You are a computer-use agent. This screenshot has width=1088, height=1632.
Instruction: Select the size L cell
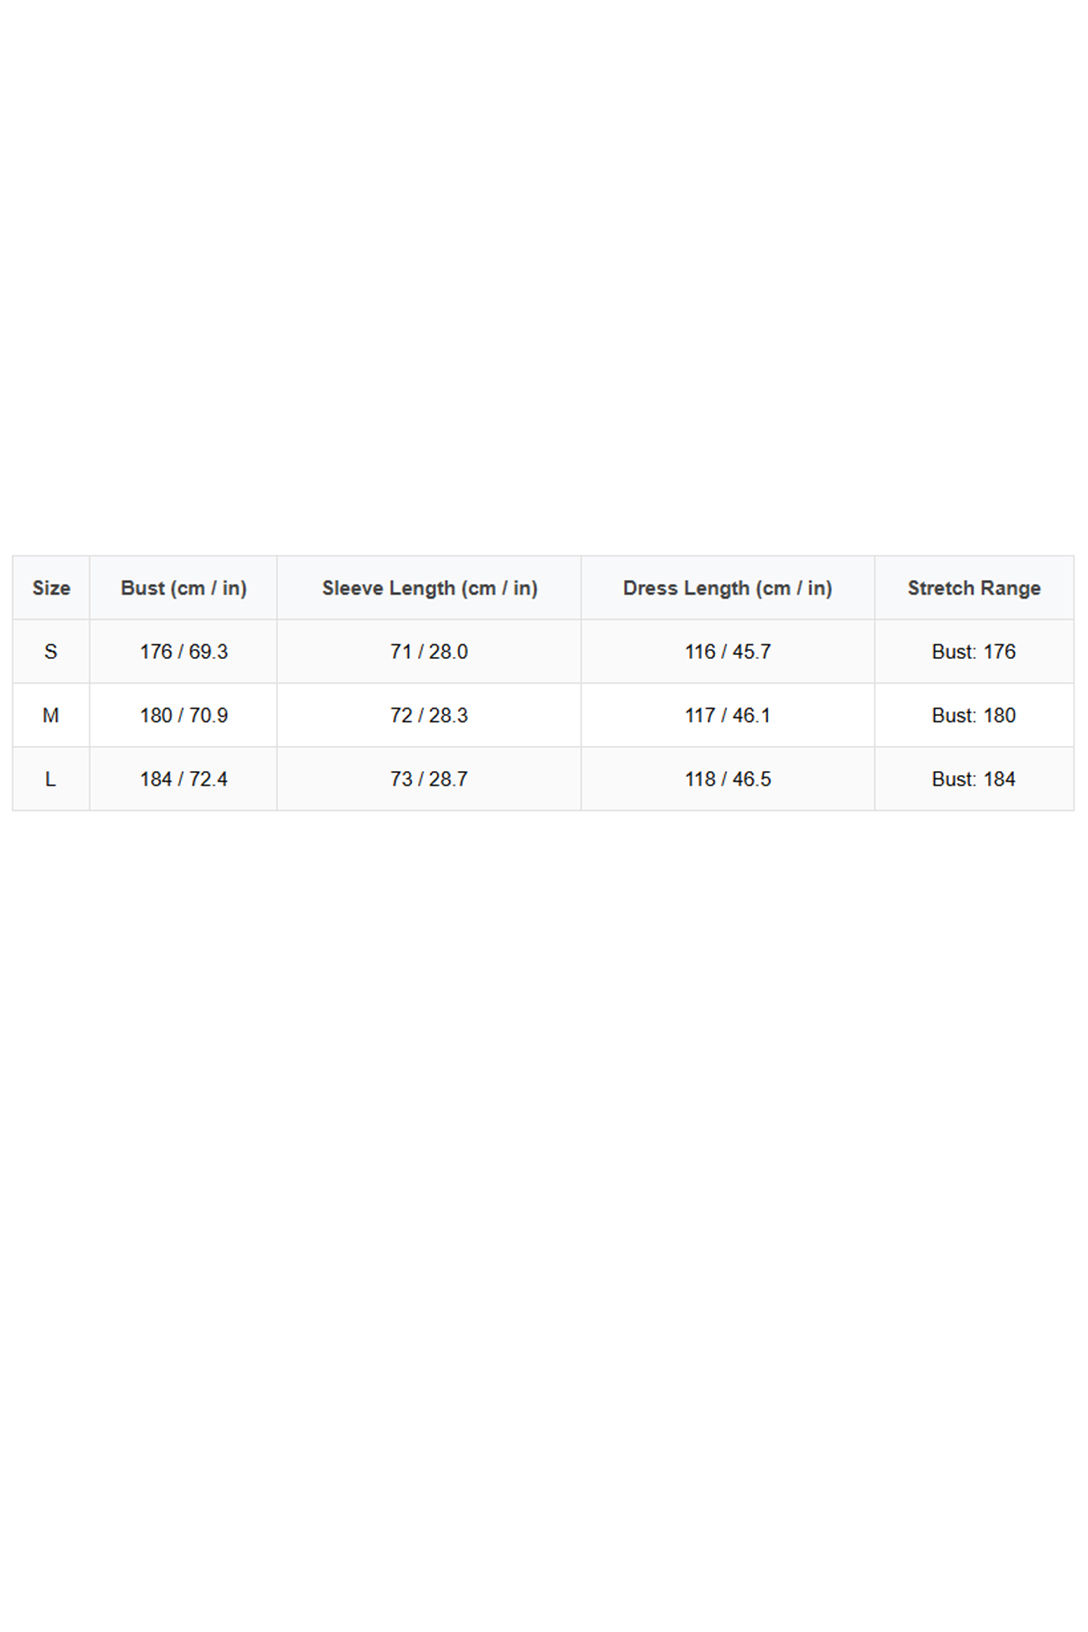pyautogui.click(x=51, y=779)
